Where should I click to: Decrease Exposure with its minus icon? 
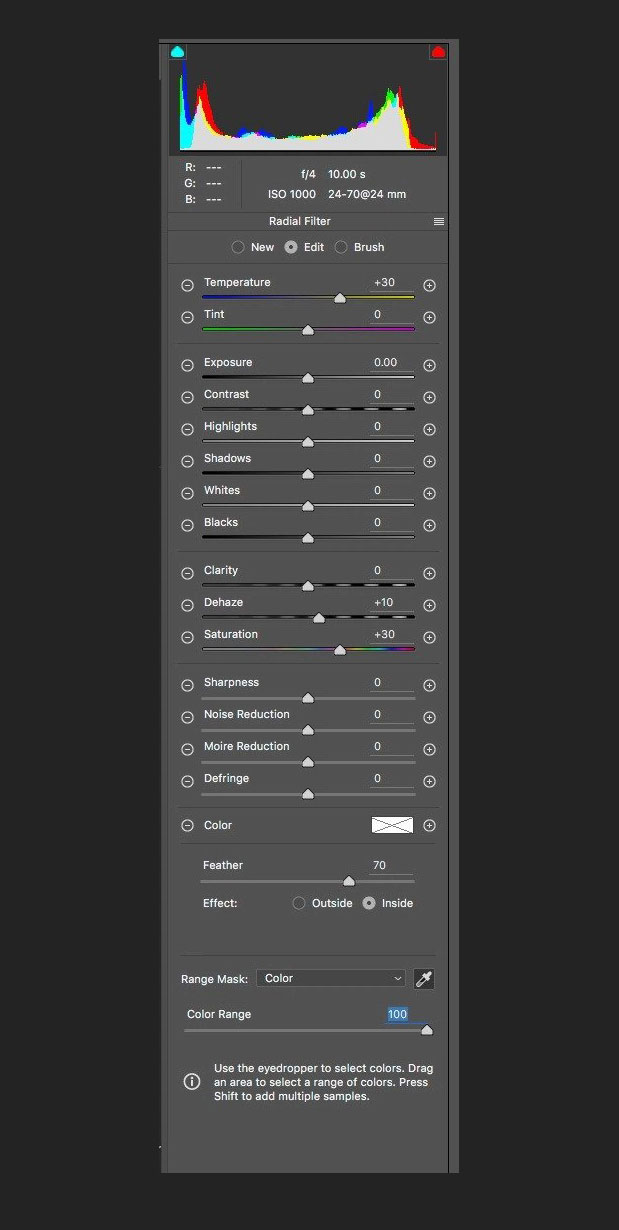pyautogui.click(x=187, y=365)
